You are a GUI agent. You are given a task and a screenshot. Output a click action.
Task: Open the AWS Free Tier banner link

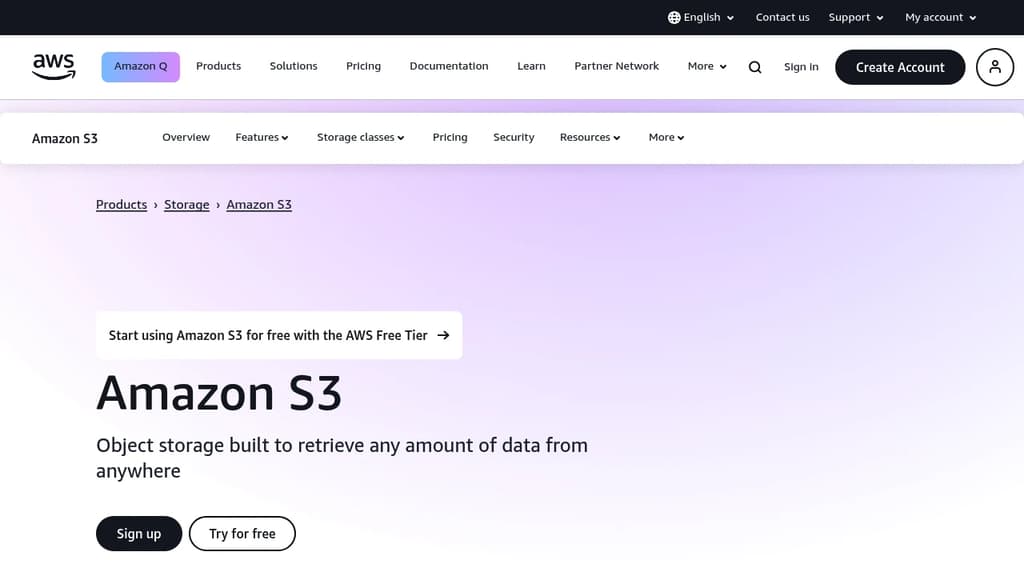pos(279,335)
